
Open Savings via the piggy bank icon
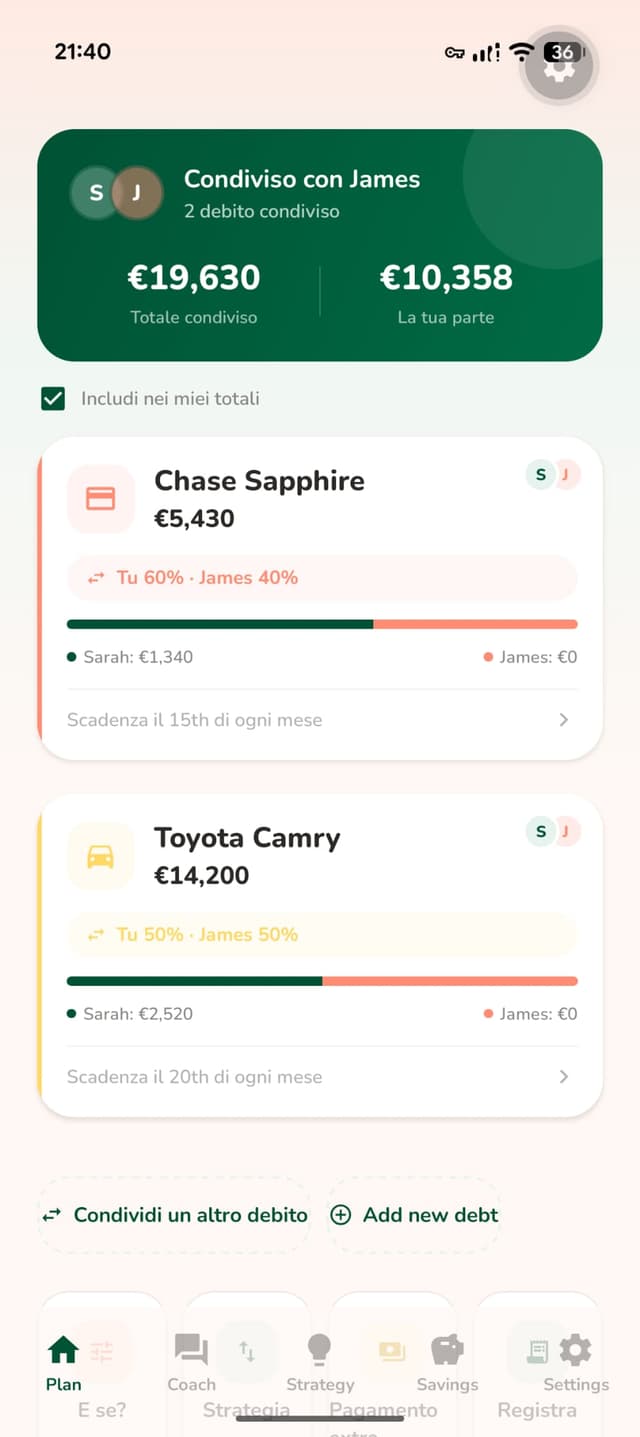446,1347
